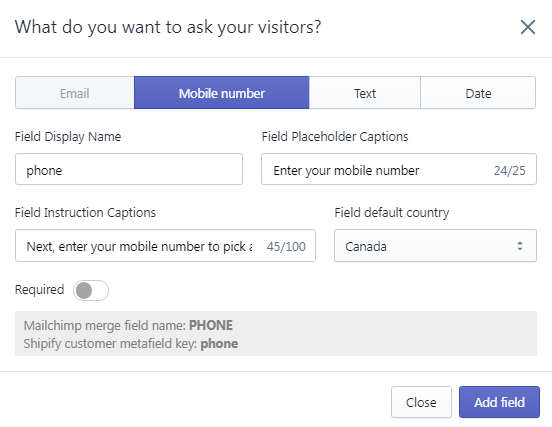Switch to the Email field type tab
The height and width of the screenshot is (427, 552).
[75, 93]
